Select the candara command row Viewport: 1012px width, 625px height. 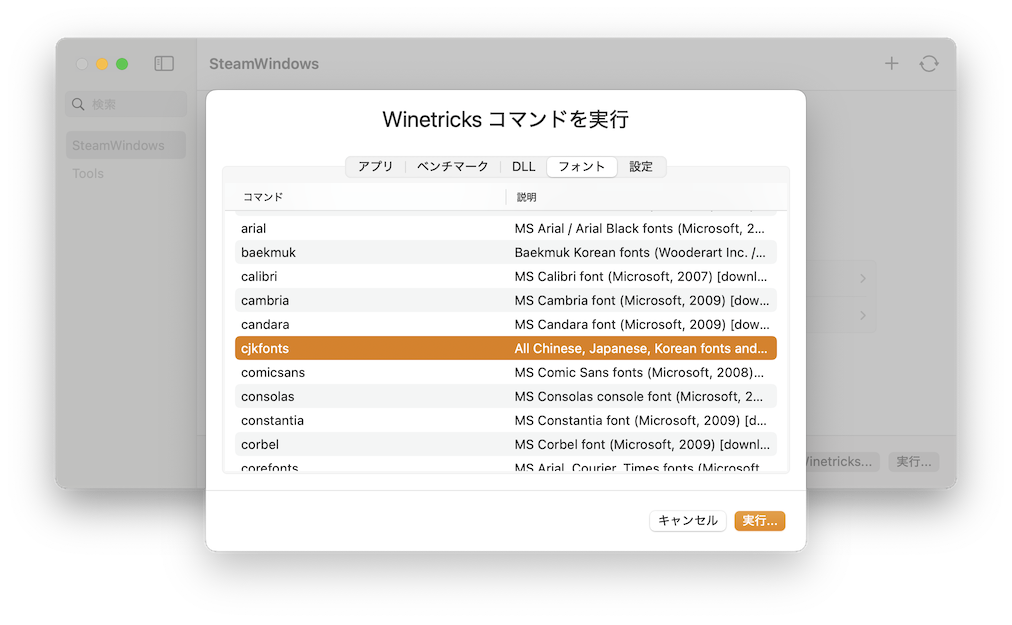(x=506, y=324)
